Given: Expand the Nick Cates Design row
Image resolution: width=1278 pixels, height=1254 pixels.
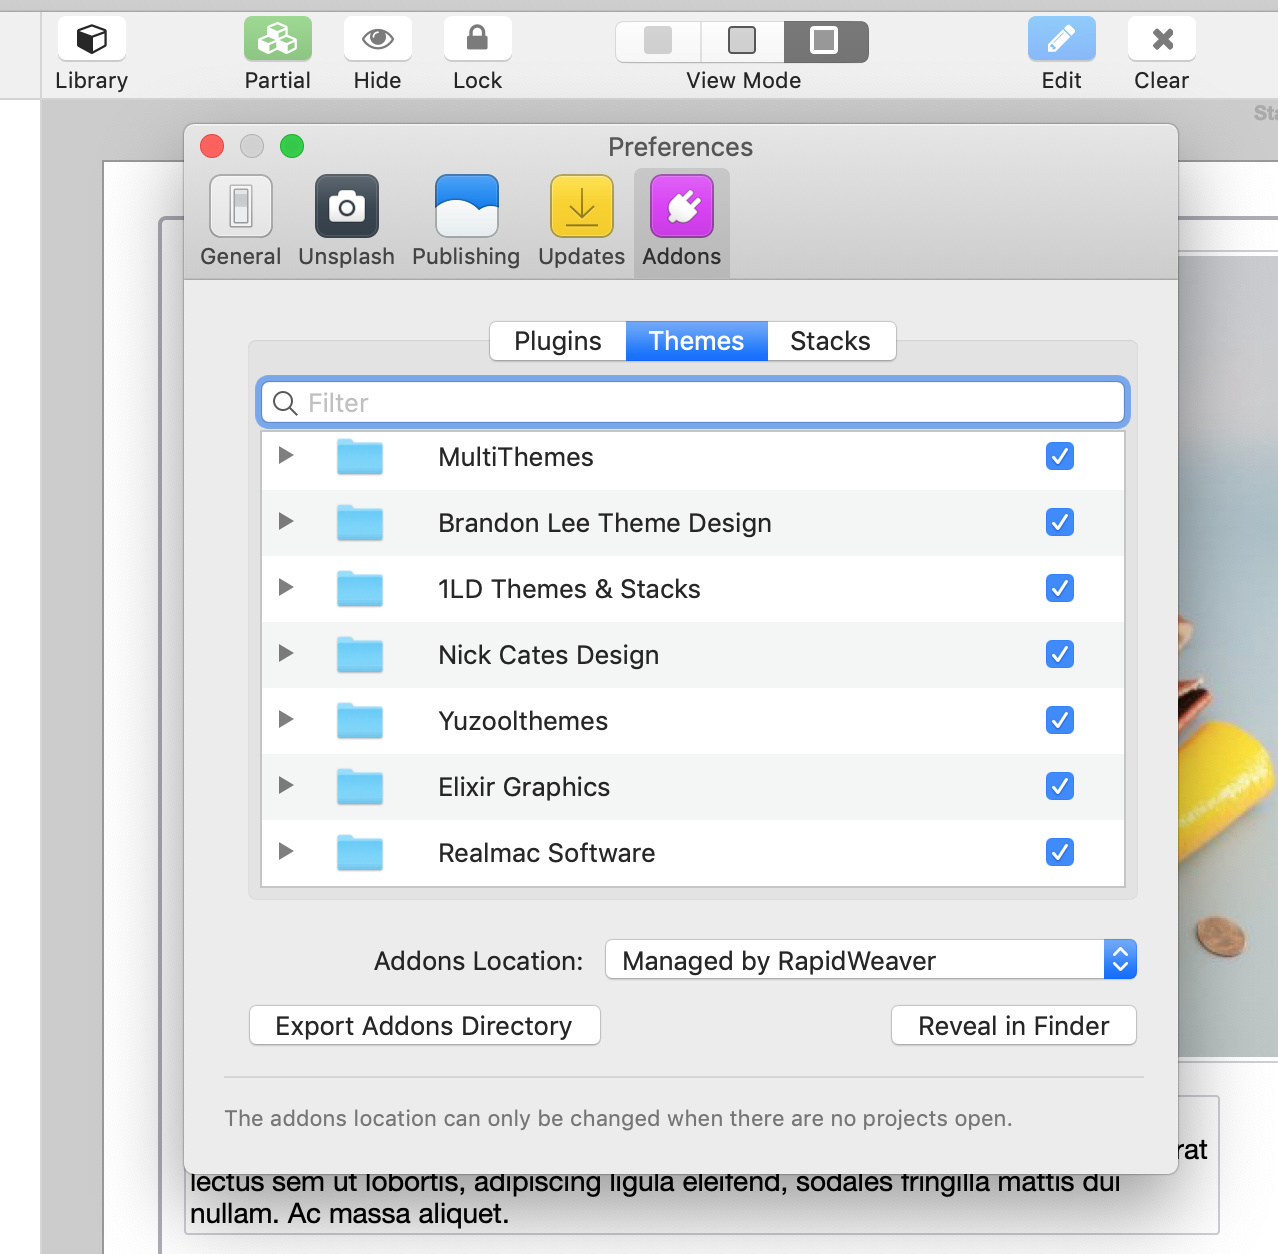Looking at the screenshot, I should pos(286,653).
